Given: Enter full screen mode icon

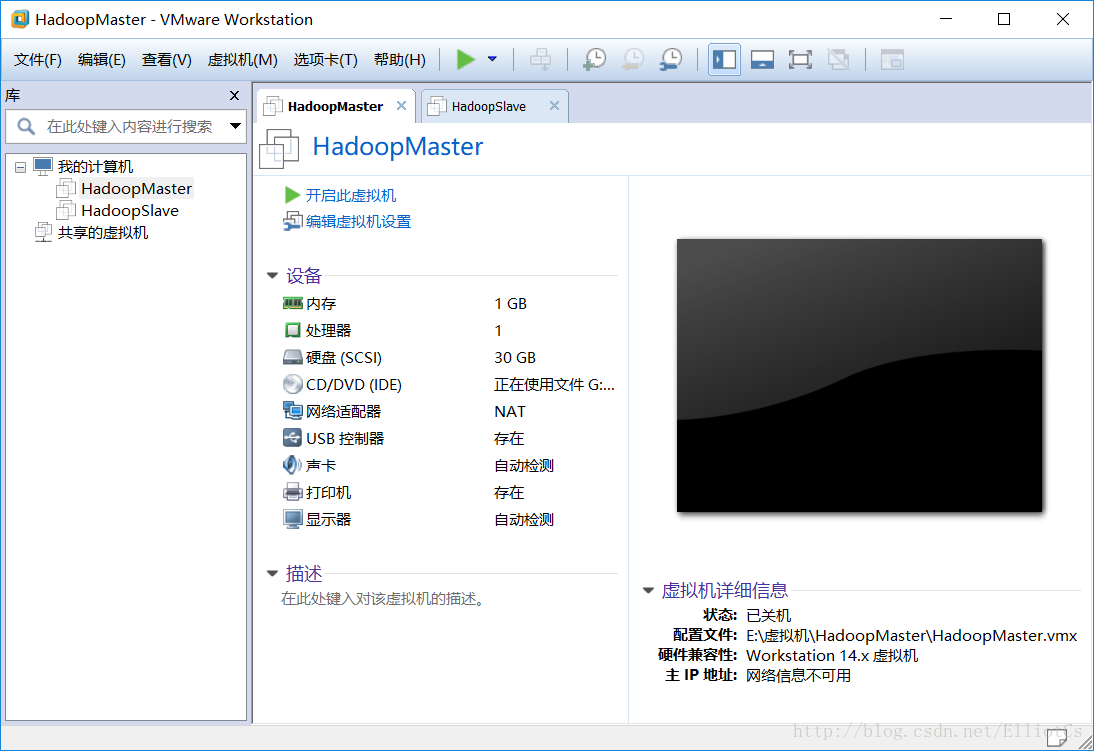Looking at the screenshot, I should 800,59.
